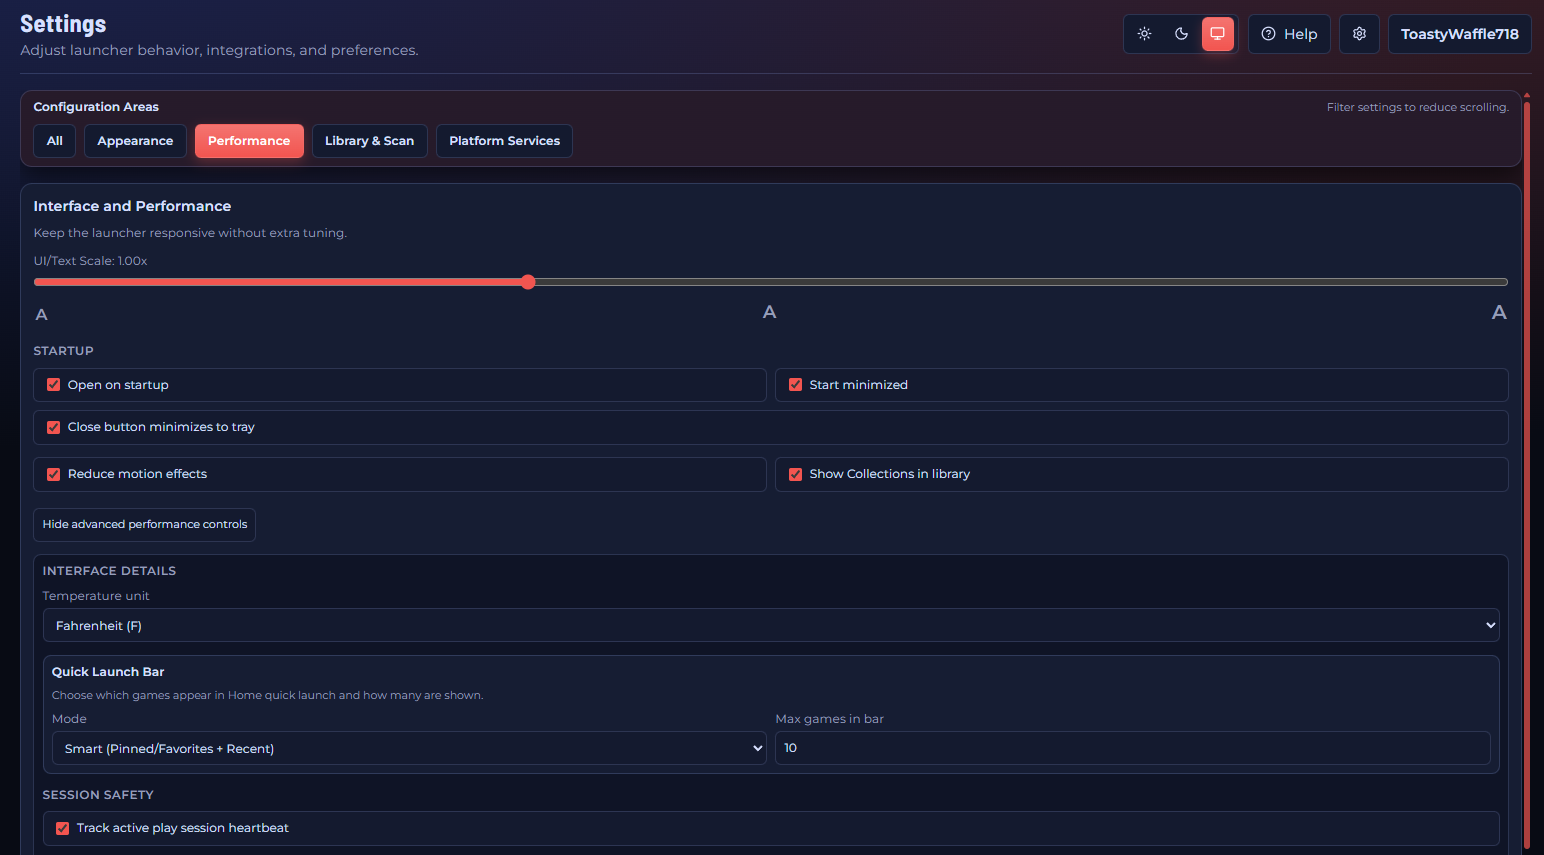
Task: Click the STARTUP section label
Action: point(64,351)
